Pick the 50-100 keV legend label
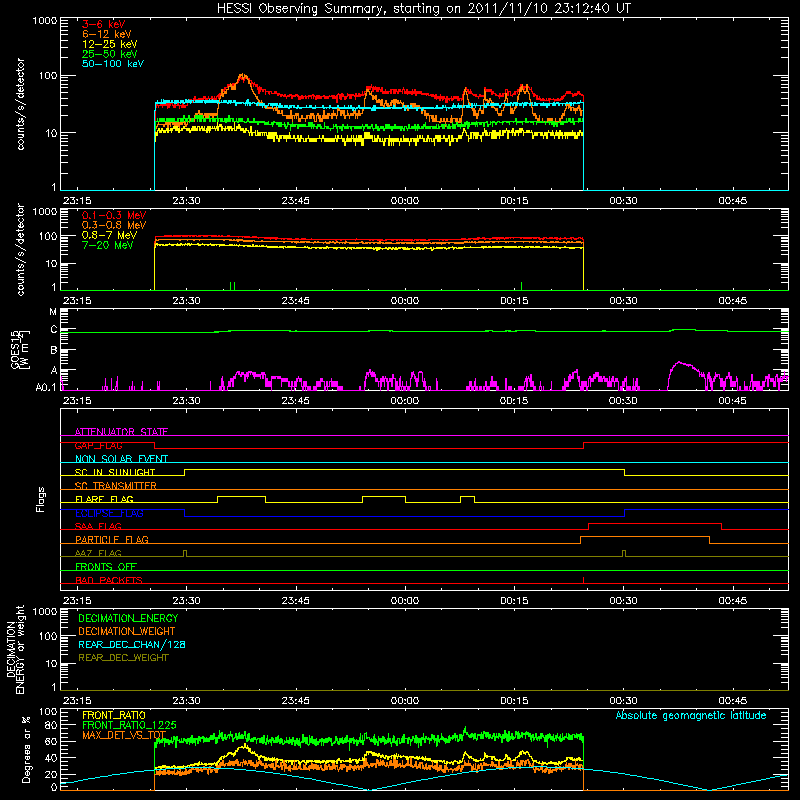This screenshot has height=800, width=800. point(113,64)
